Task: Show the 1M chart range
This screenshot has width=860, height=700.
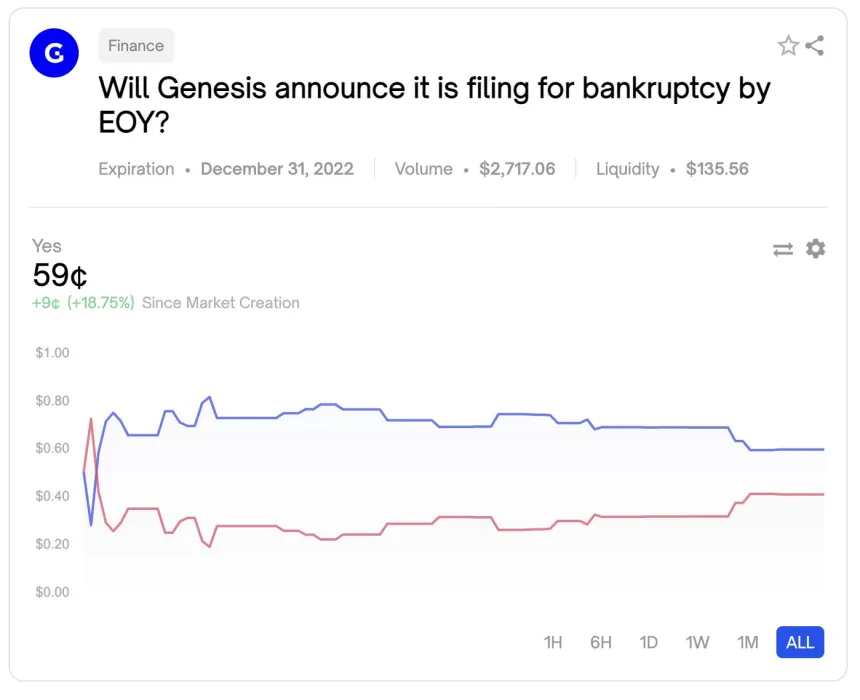Action: pyautogui.click(x=747, y=642)
